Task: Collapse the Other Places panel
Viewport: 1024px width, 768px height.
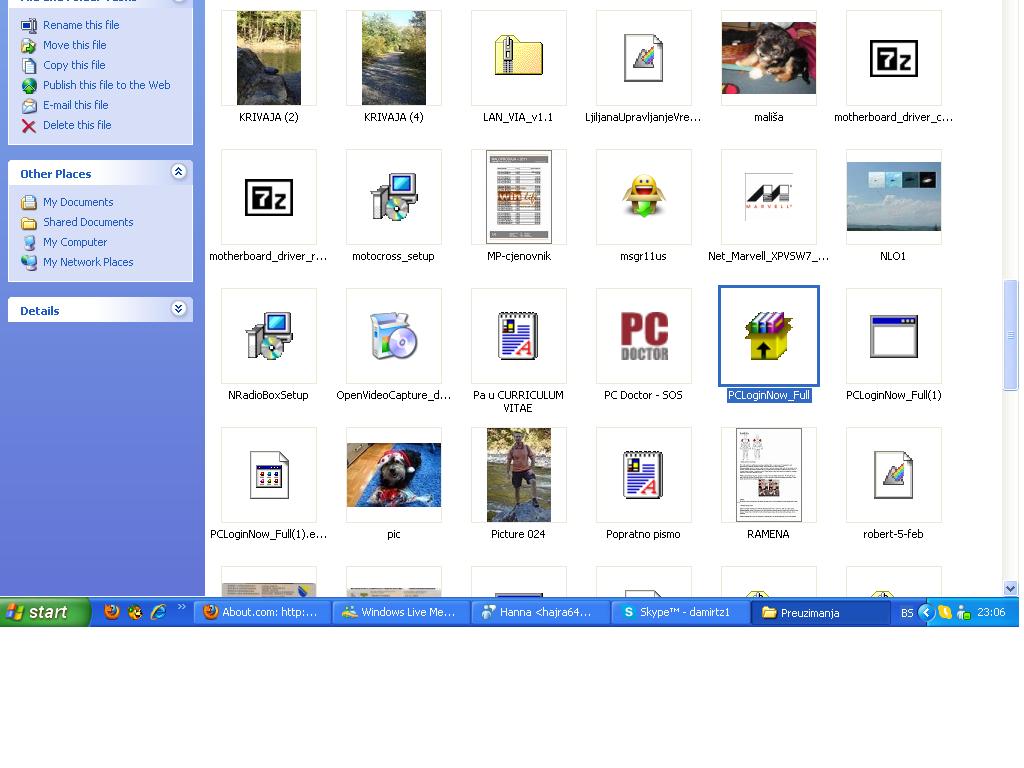Action: pyautogui.click(x=178, y=172)
